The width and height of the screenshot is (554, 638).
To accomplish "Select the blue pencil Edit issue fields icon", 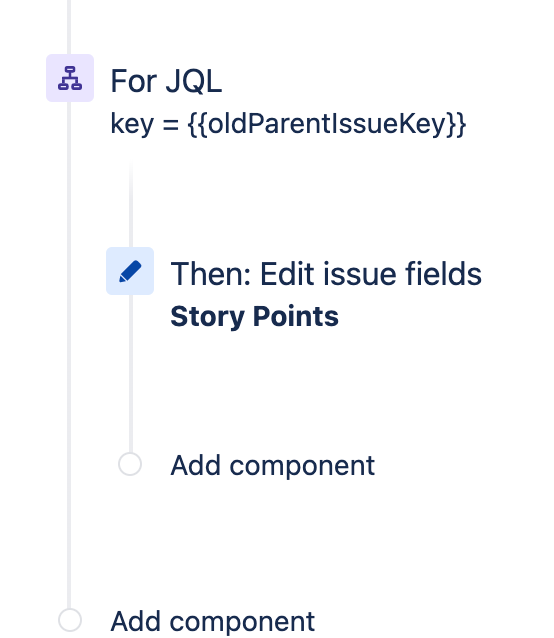I will [130, 271].
